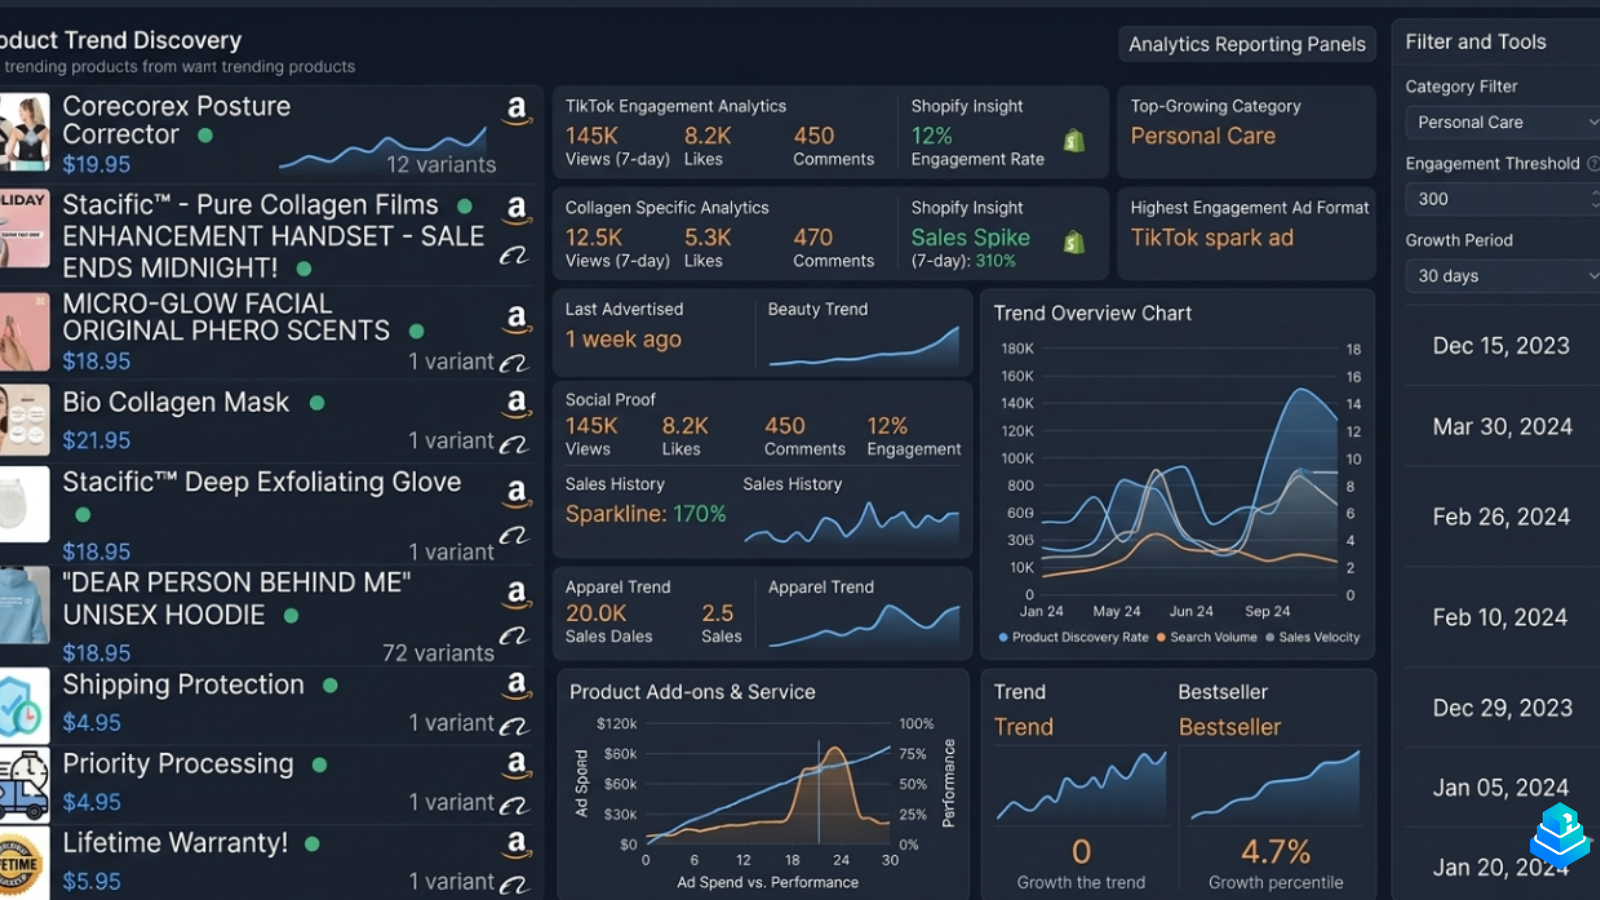Toggle green status dot on Lifetime Warranty
The width and height of the screenshot is (1600, 900).
(312, 844)
